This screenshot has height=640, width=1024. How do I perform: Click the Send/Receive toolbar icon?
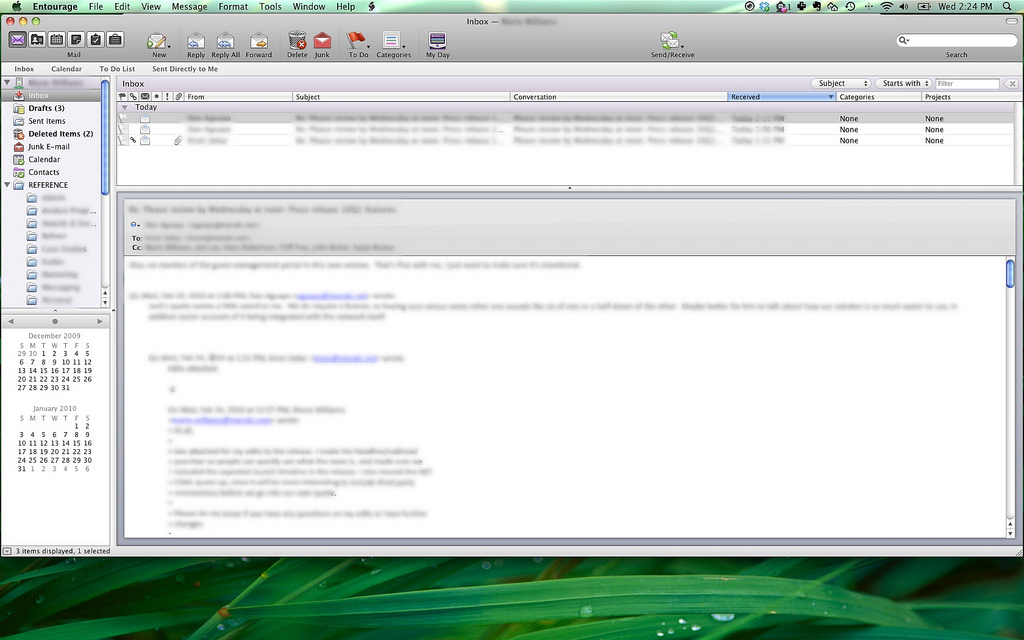(x=669, y=40)
